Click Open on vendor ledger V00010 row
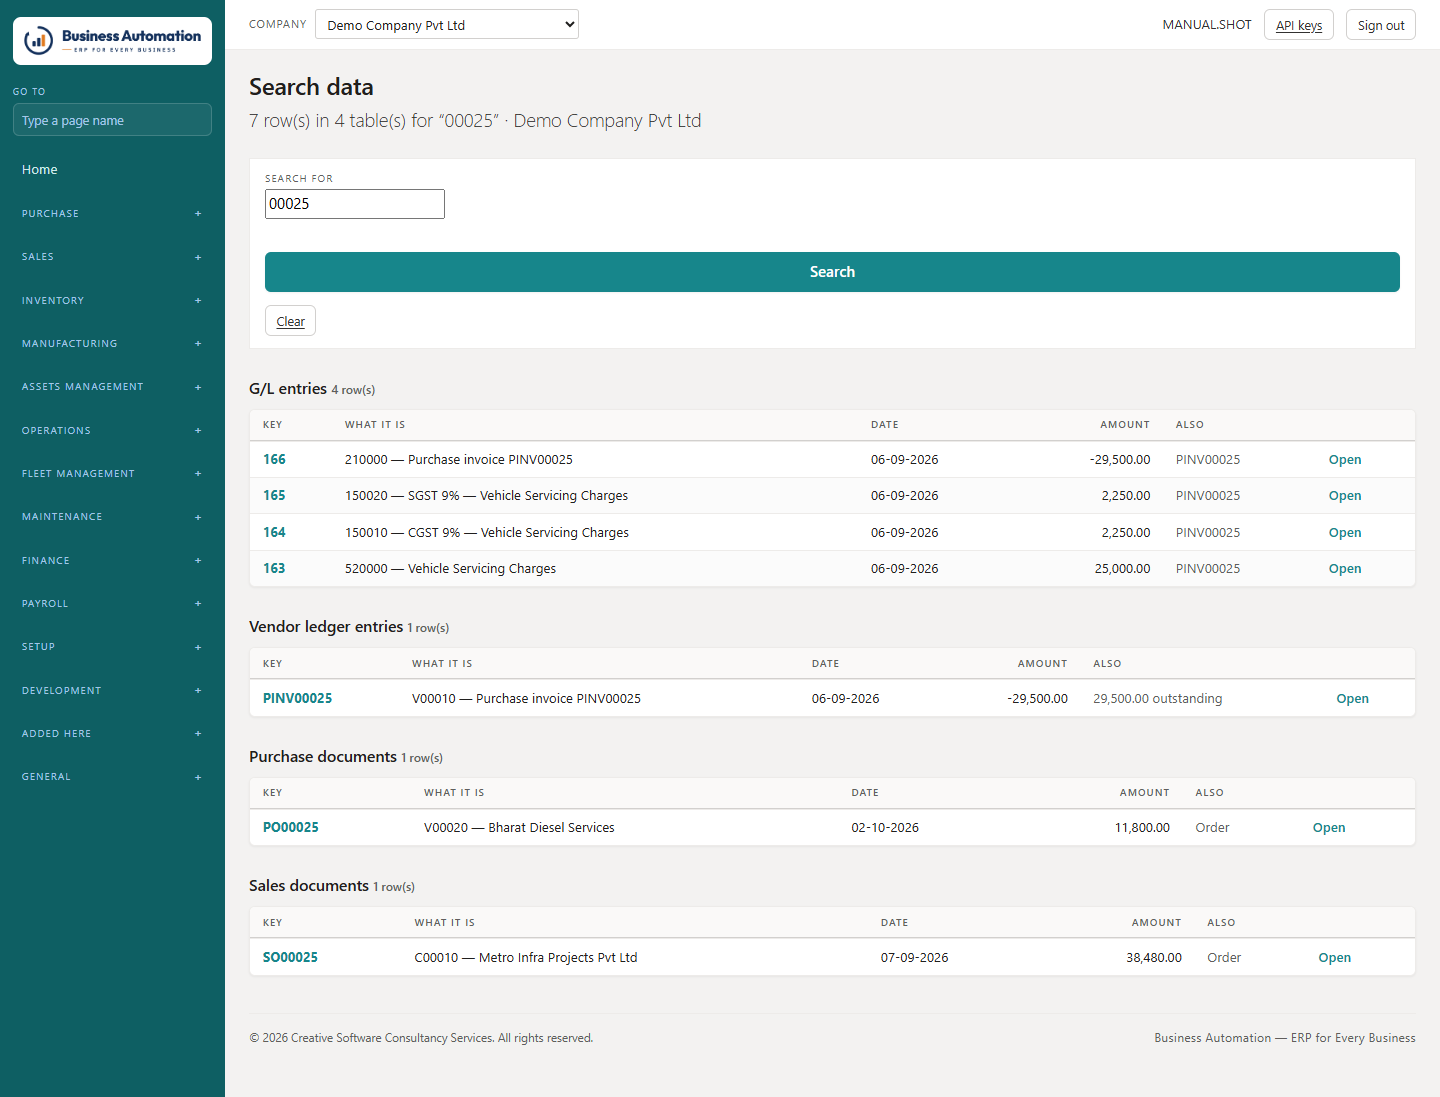1440x1097 pixels. click(1353, 699)
